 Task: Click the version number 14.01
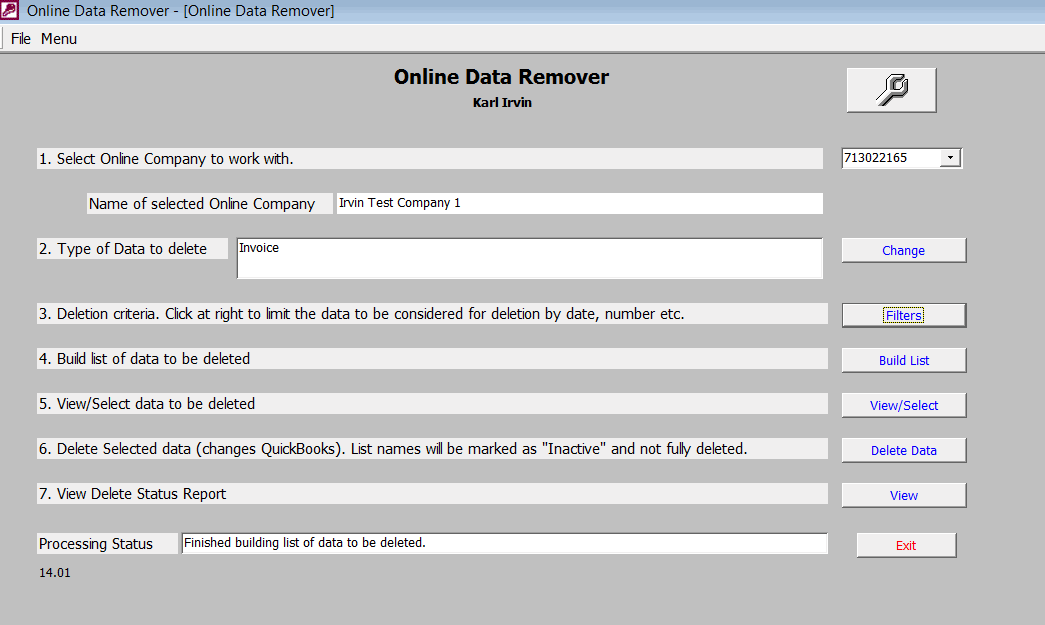pos(55,572)
